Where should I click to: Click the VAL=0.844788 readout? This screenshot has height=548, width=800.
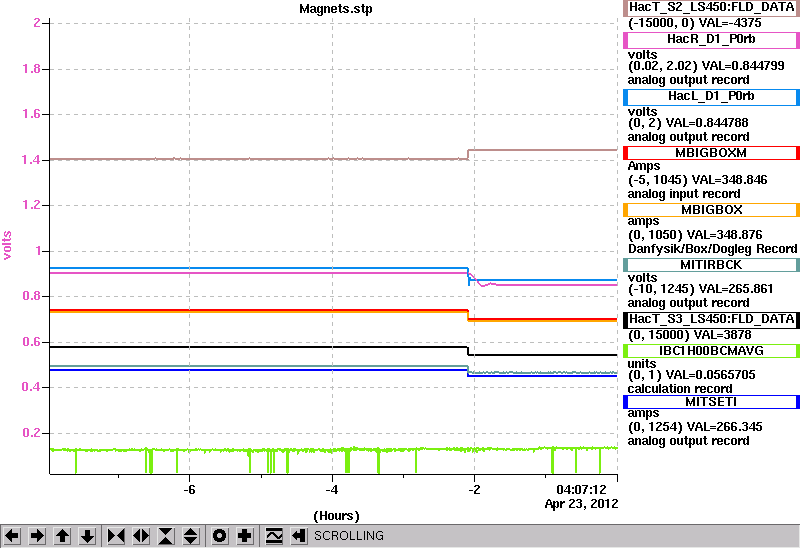pos(707,123)
